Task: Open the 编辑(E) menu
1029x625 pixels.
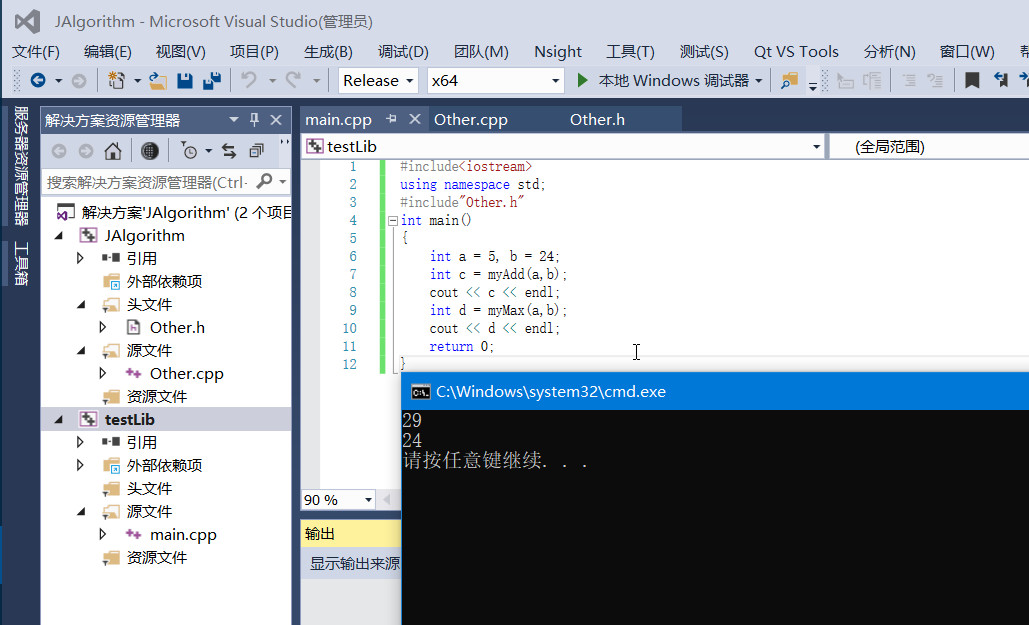Action: (108, 52)
